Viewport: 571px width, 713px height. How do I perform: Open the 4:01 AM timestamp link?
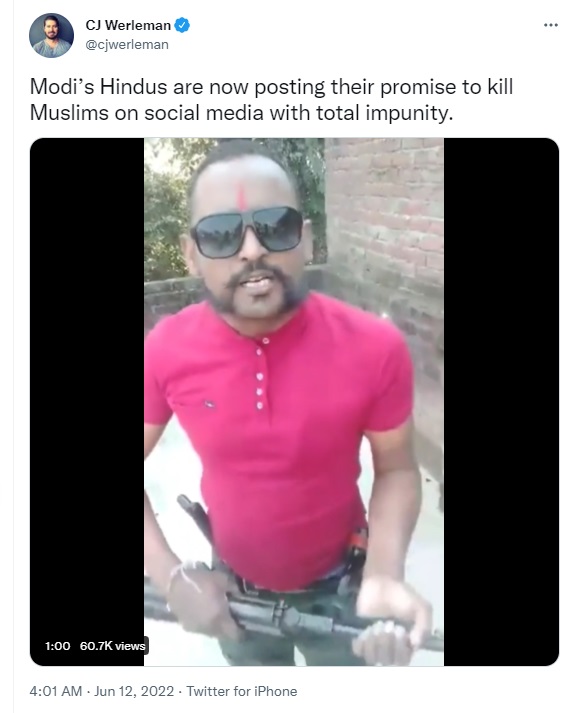(x=55, y=691)
